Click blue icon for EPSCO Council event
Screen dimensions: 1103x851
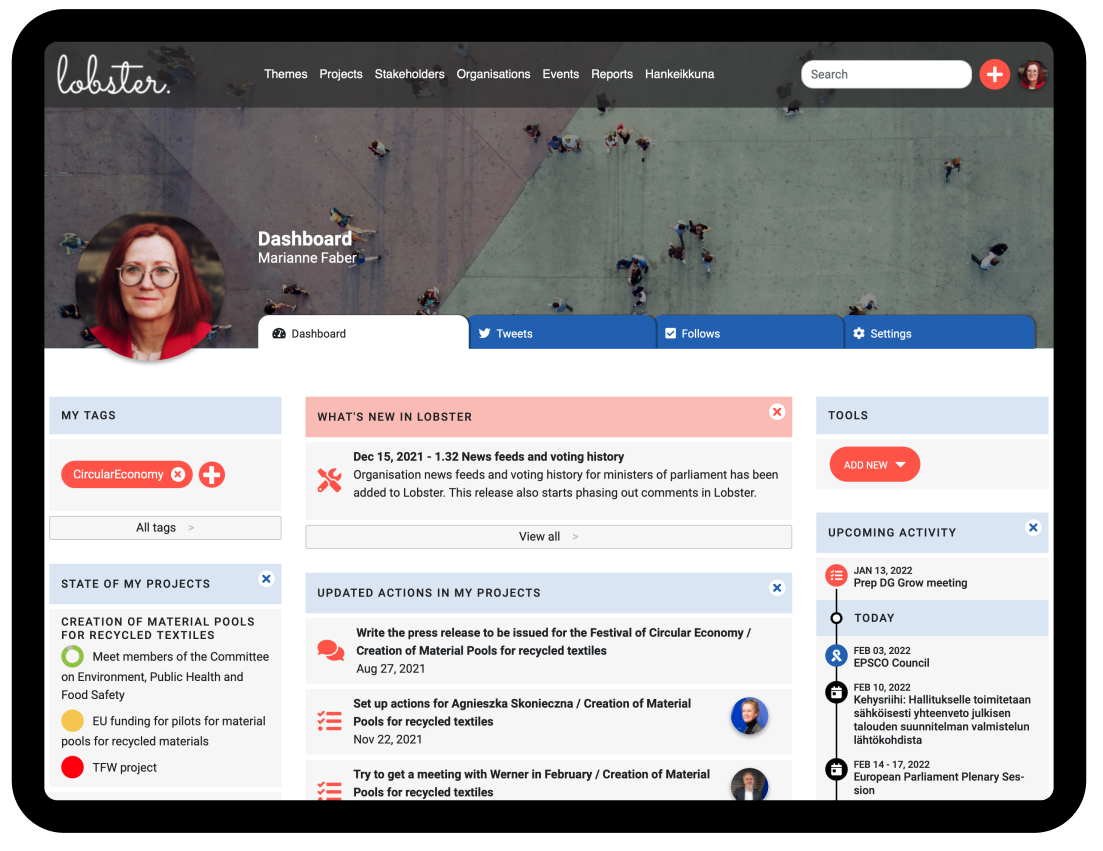(x=836, y=656)
